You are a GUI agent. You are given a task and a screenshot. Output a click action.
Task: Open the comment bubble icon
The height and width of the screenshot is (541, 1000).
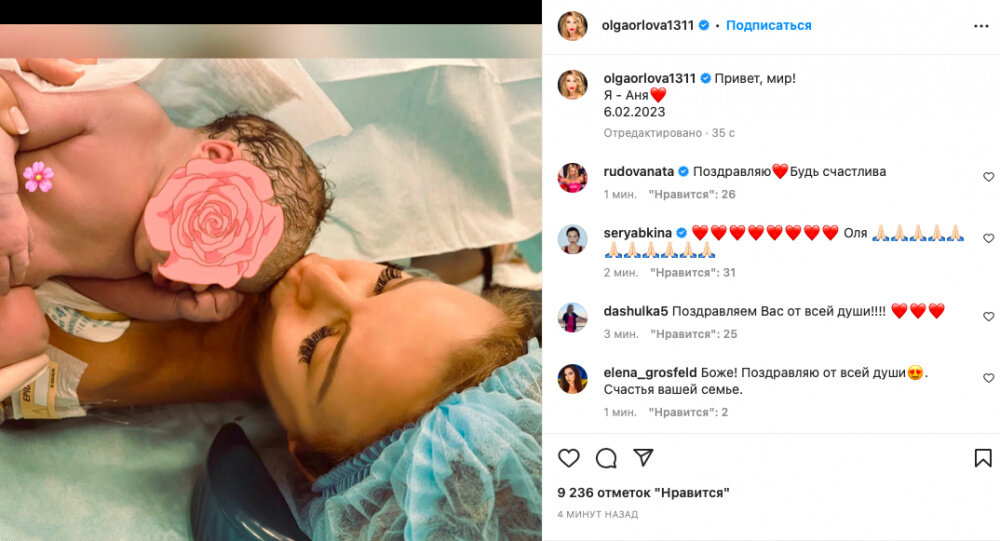coord(606,458)
